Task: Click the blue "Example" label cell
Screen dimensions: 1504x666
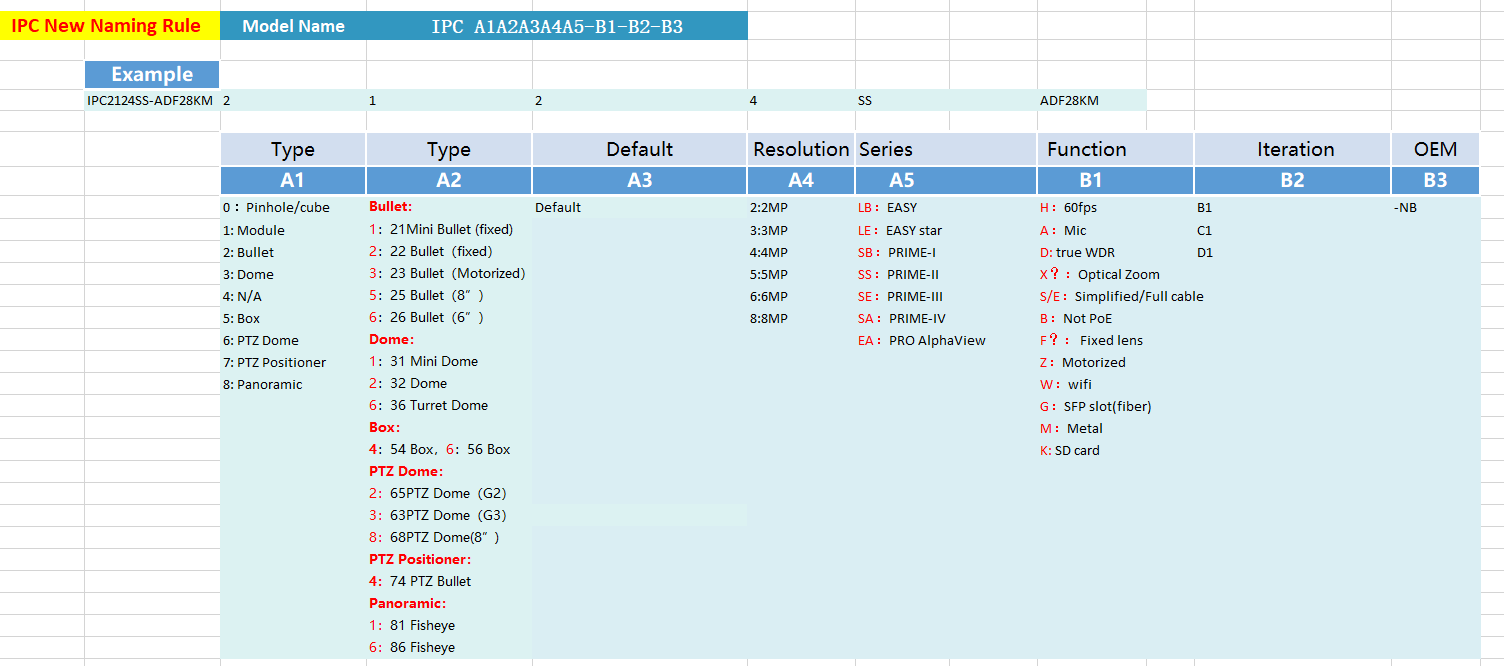Action: 152,74
